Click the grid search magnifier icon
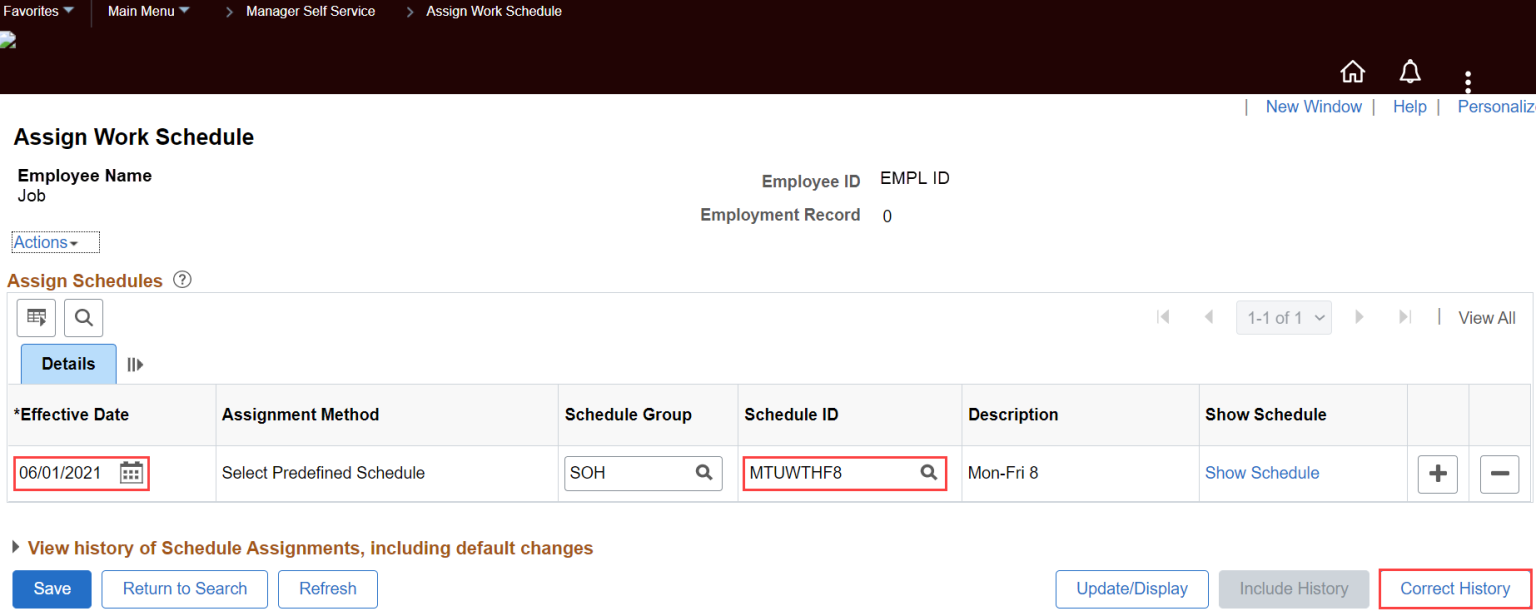This screenshot has width=1536, height=616. (x=83, y=317)
